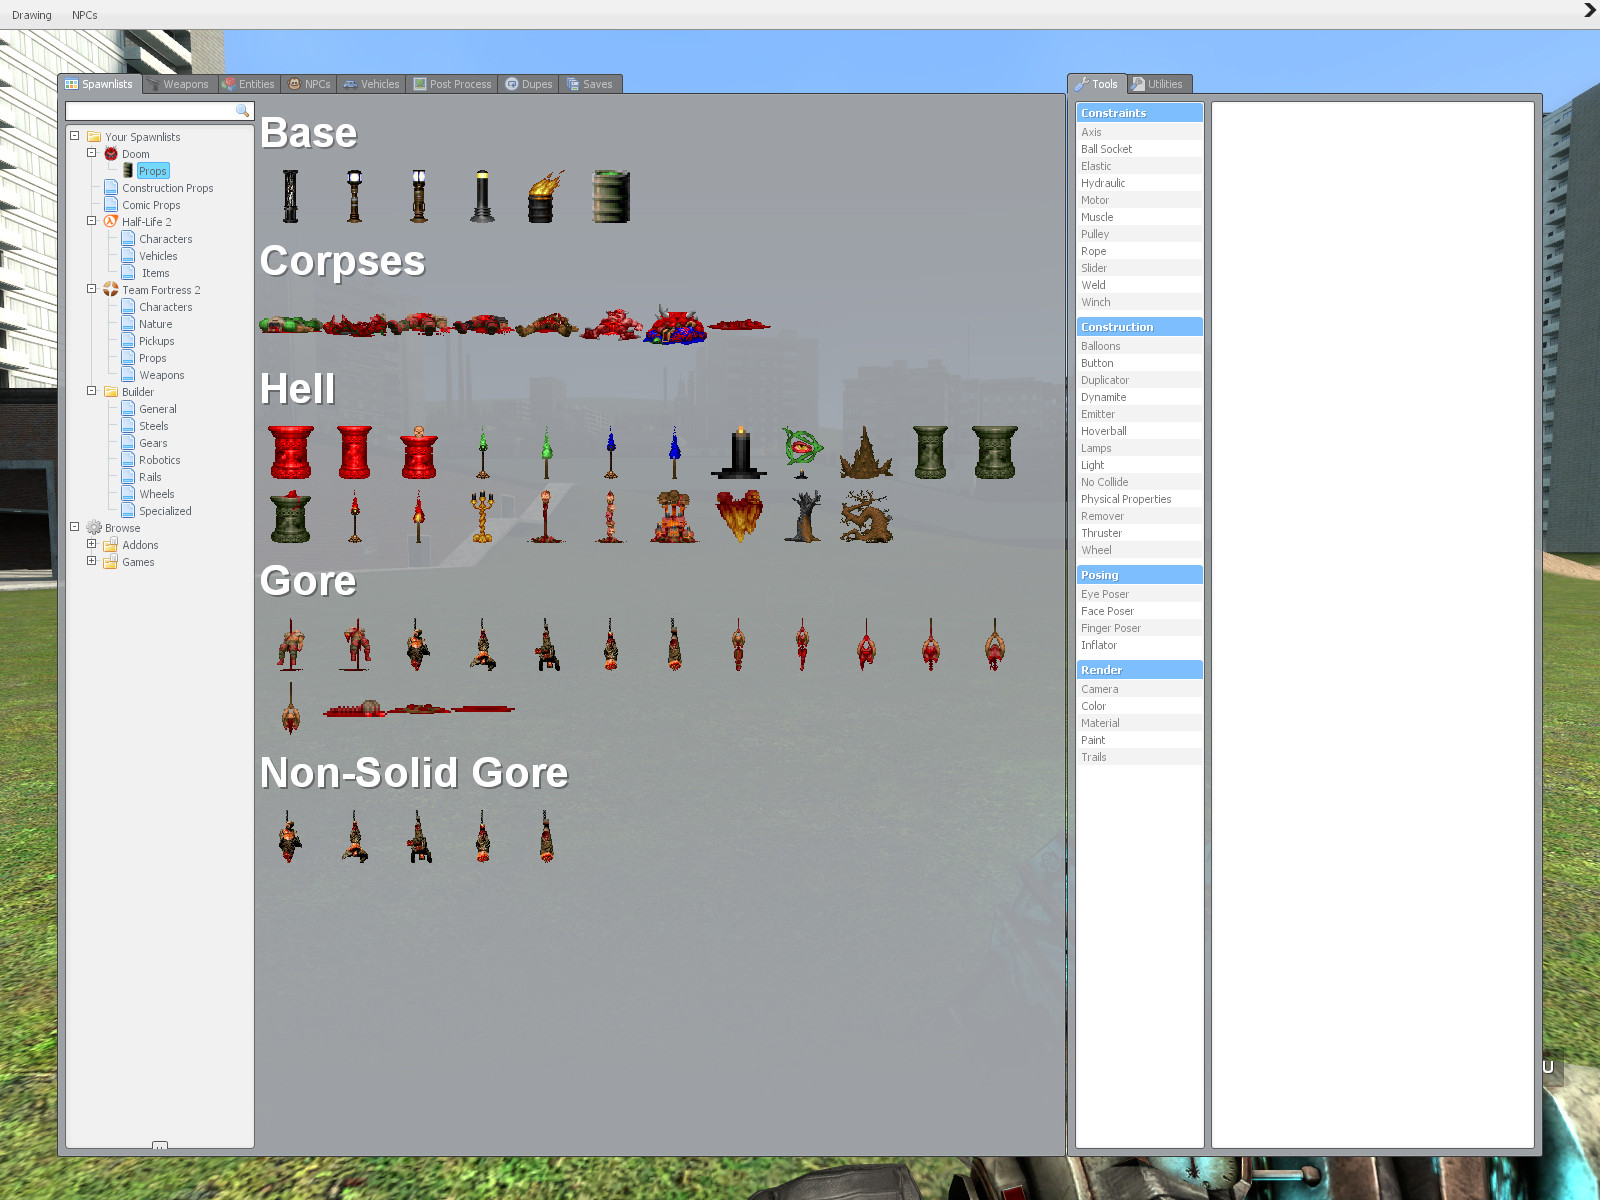Expand the Games tree node
Screen dimensions: 1600x1200
coord(92,561)
